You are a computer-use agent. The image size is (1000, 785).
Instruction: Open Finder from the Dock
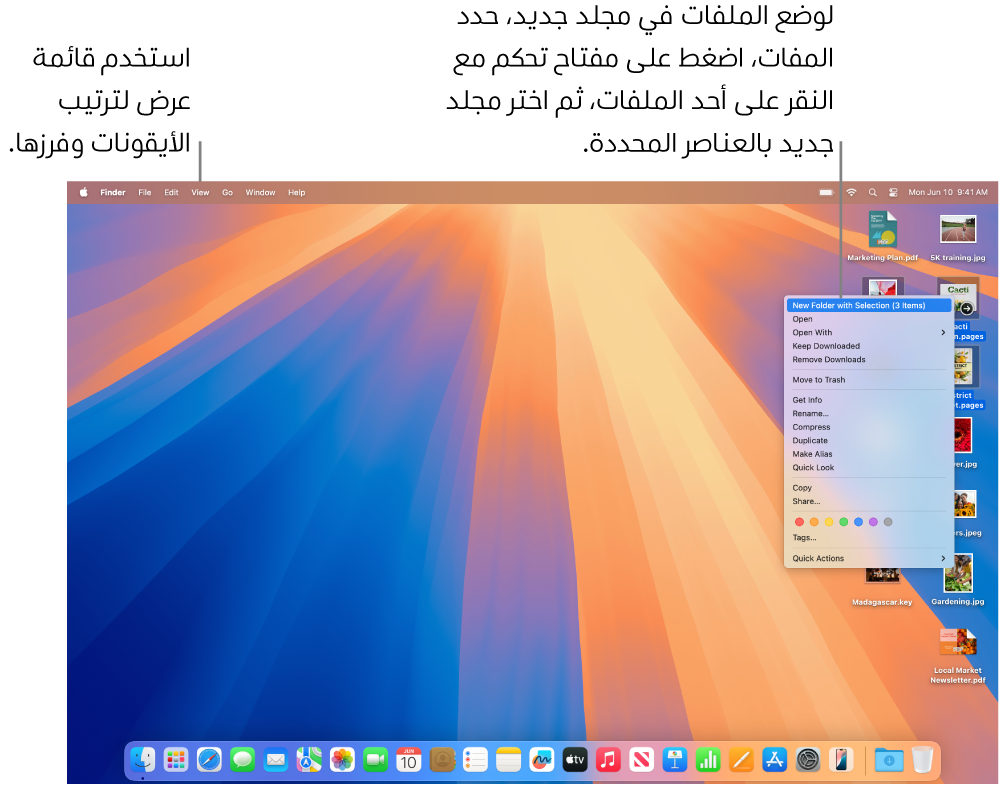(x=143, y=759)
